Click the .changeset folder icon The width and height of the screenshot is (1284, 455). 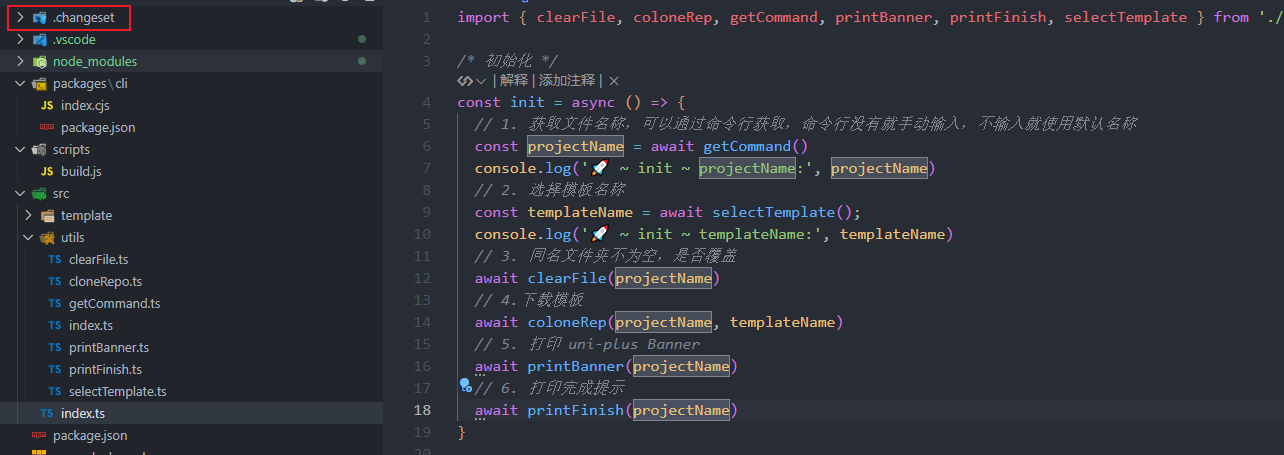pos(40,18)
